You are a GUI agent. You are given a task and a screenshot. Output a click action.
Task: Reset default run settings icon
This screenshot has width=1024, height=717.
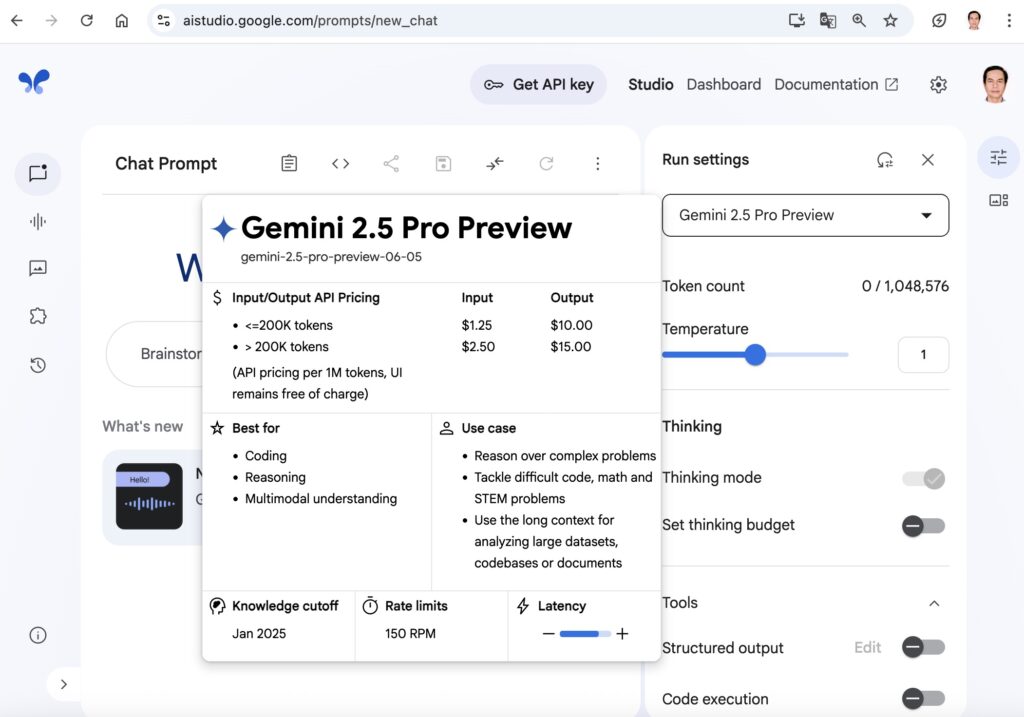click(x=884, y=160)
